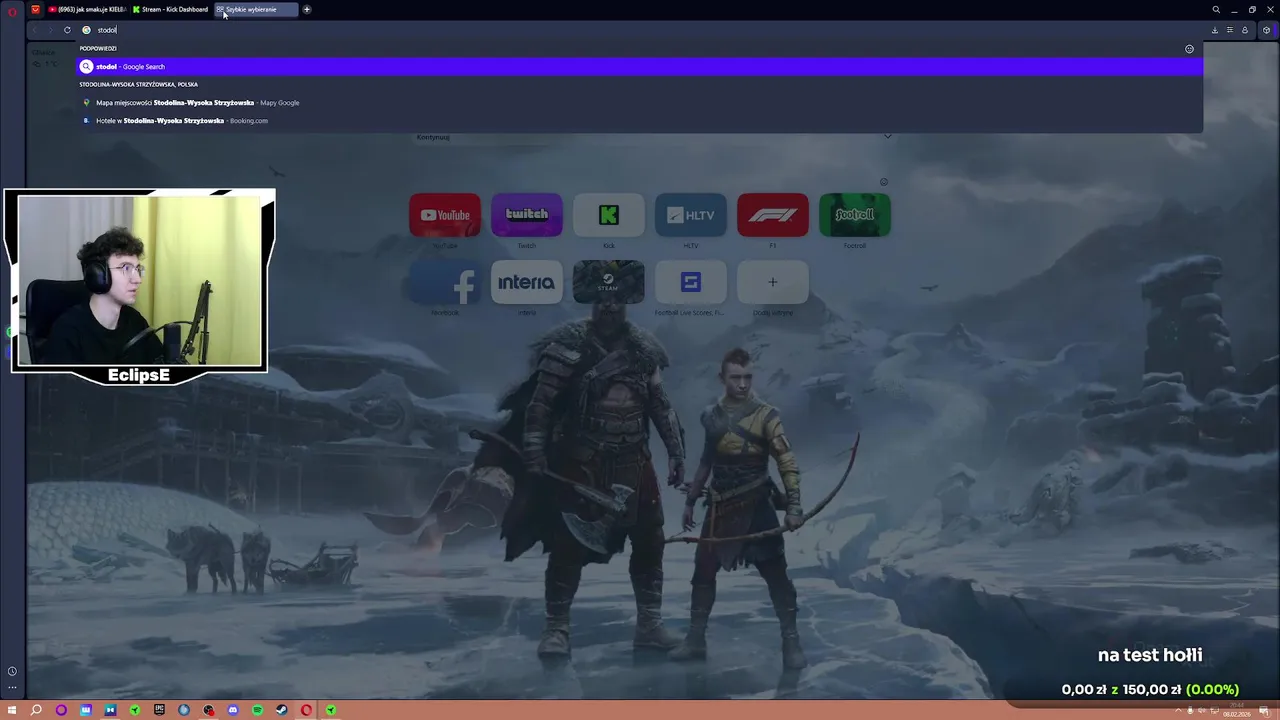Click the smiley feedback icon in suggestions panel
This screenshot has width=1280, height=720.
coord(1189,49)
